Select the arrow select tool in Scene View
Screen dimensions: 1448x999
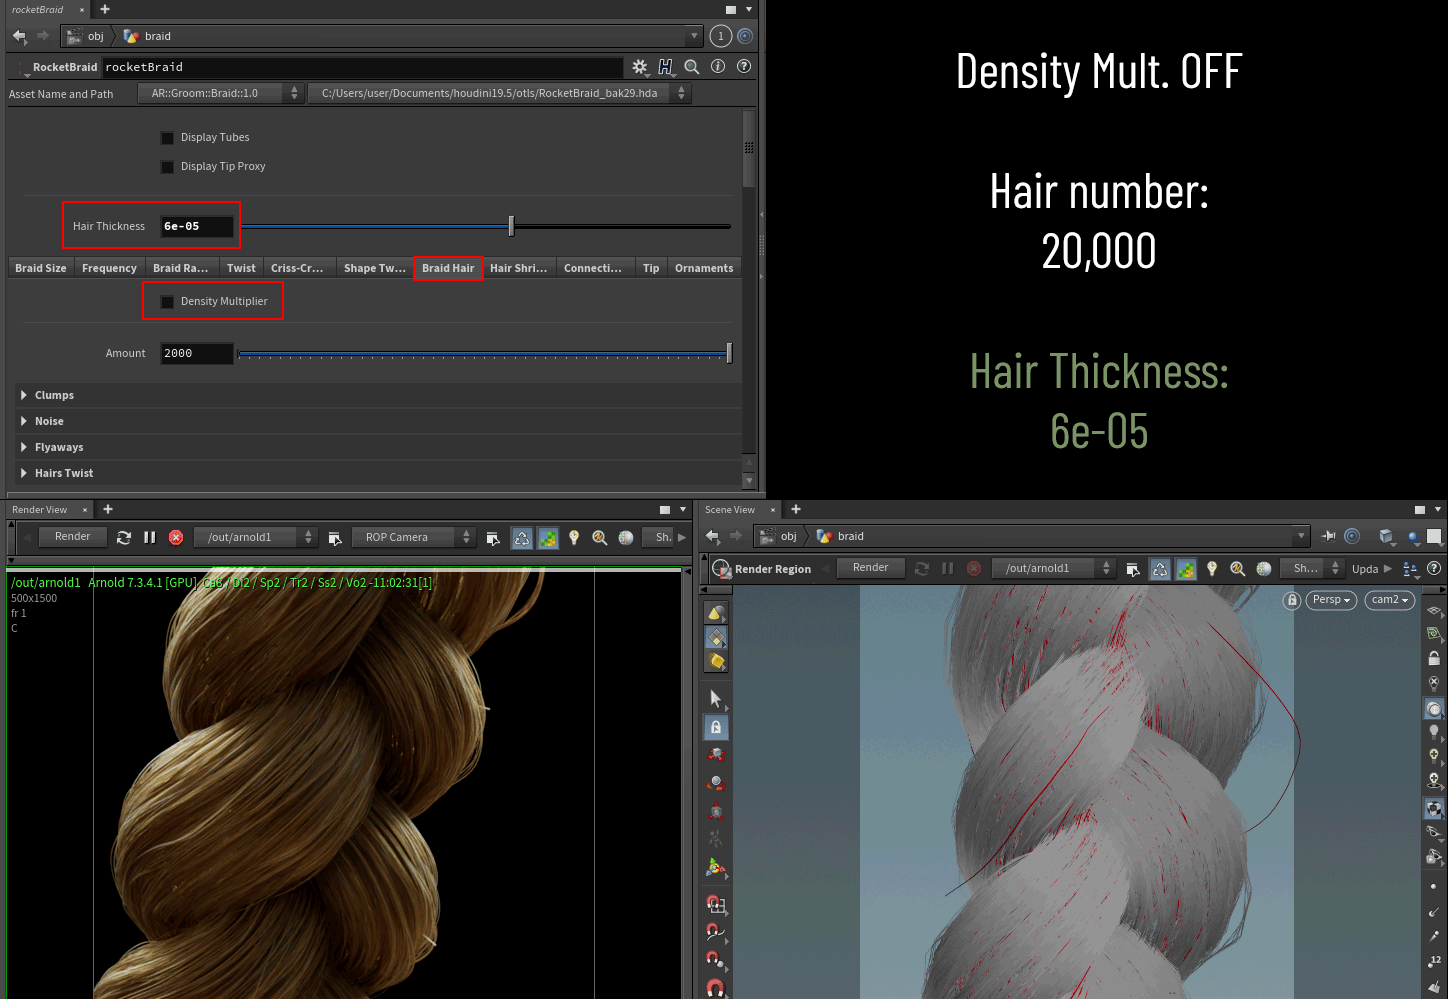click(x=716, y=698)
